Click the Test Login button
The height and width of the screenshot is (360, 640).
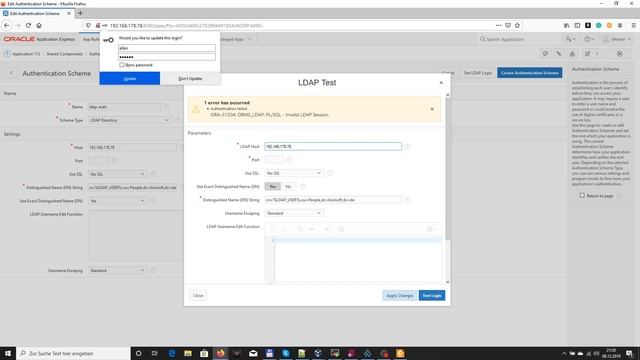click(432, 296)
